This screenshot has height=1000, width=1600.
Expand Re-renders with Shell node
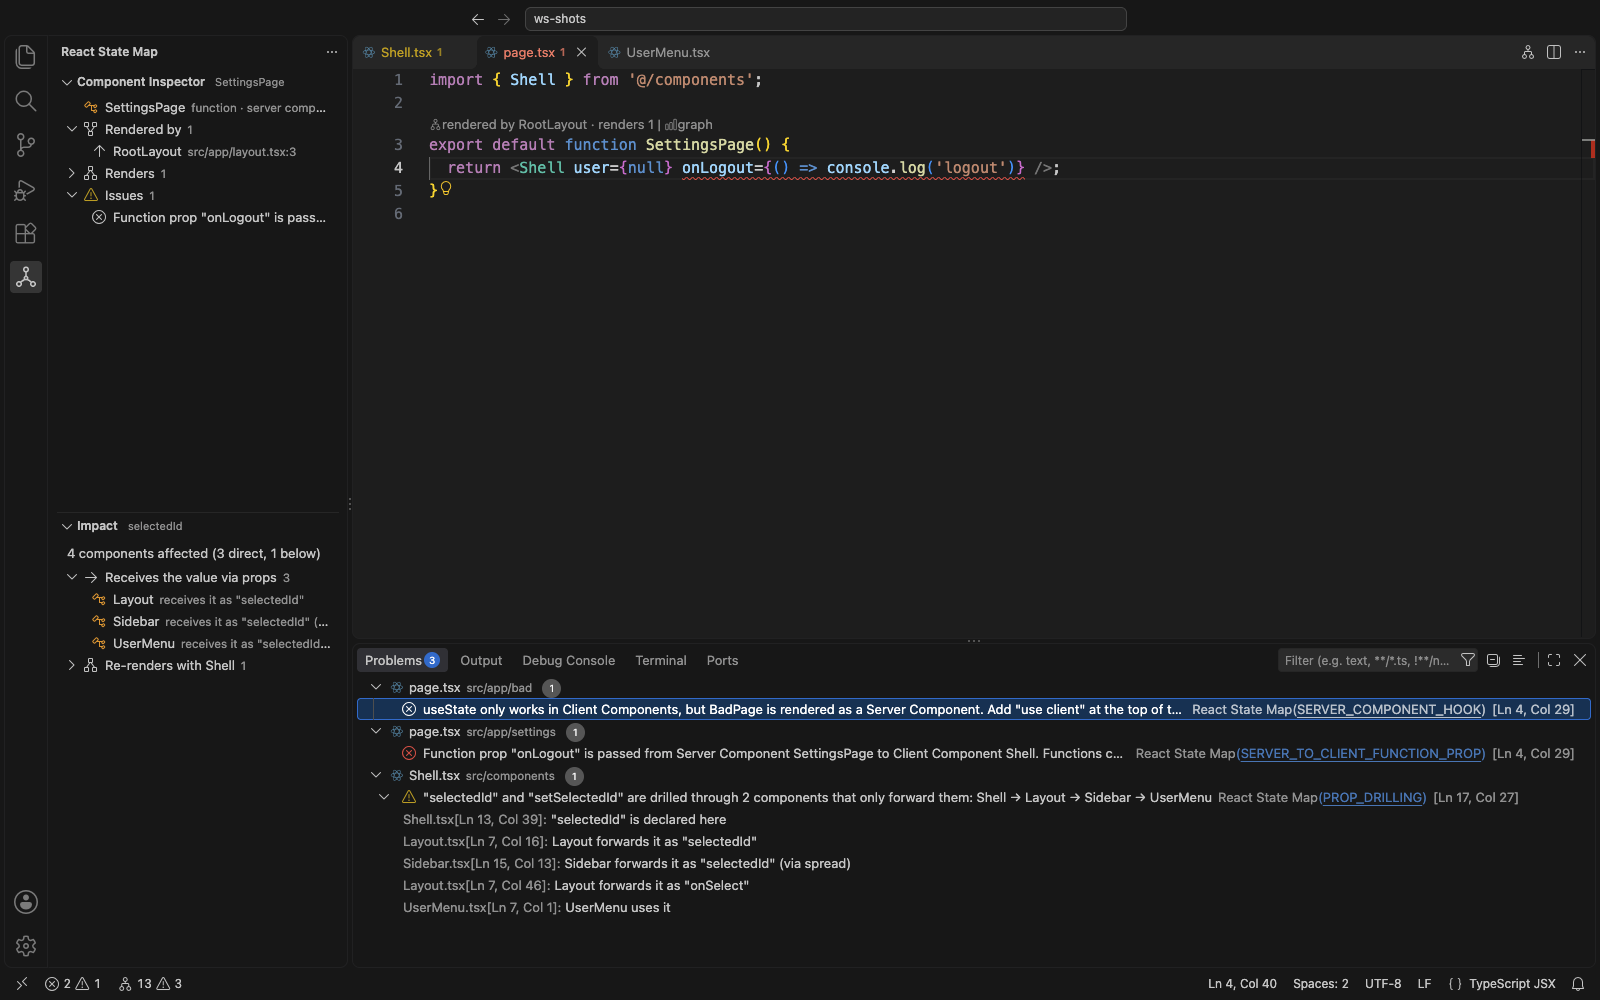tap(72, 665)
